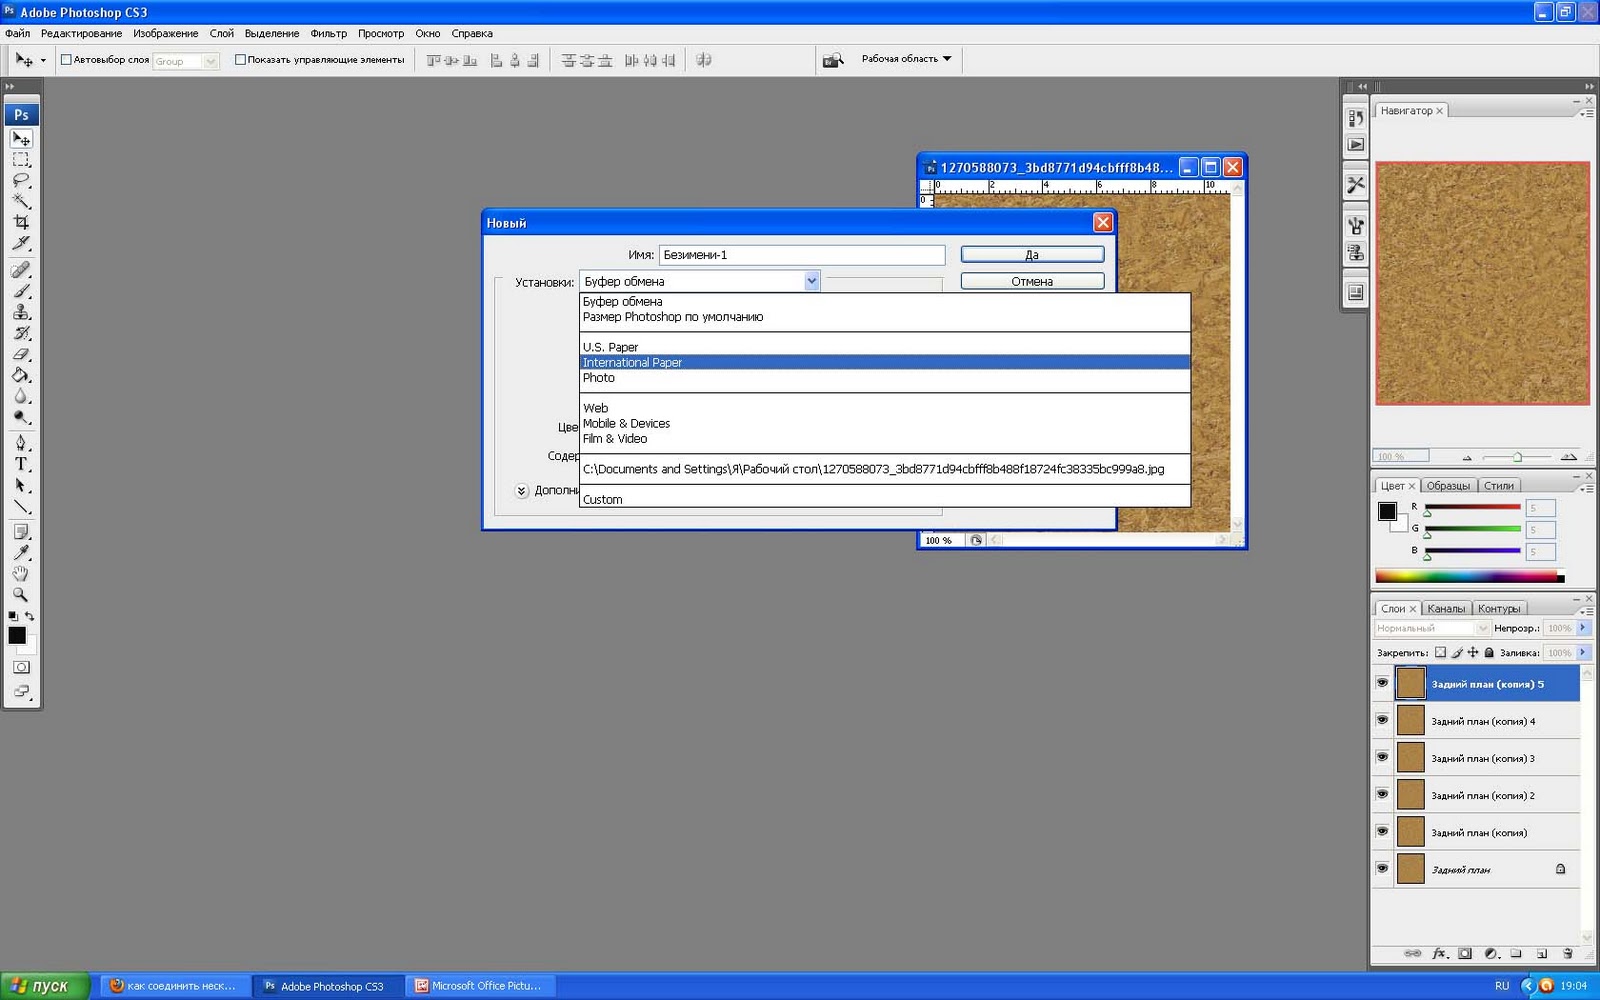Choose Film & Video preset
The width and height of the screenshot is (1600, 1000).
pos(885,438)
